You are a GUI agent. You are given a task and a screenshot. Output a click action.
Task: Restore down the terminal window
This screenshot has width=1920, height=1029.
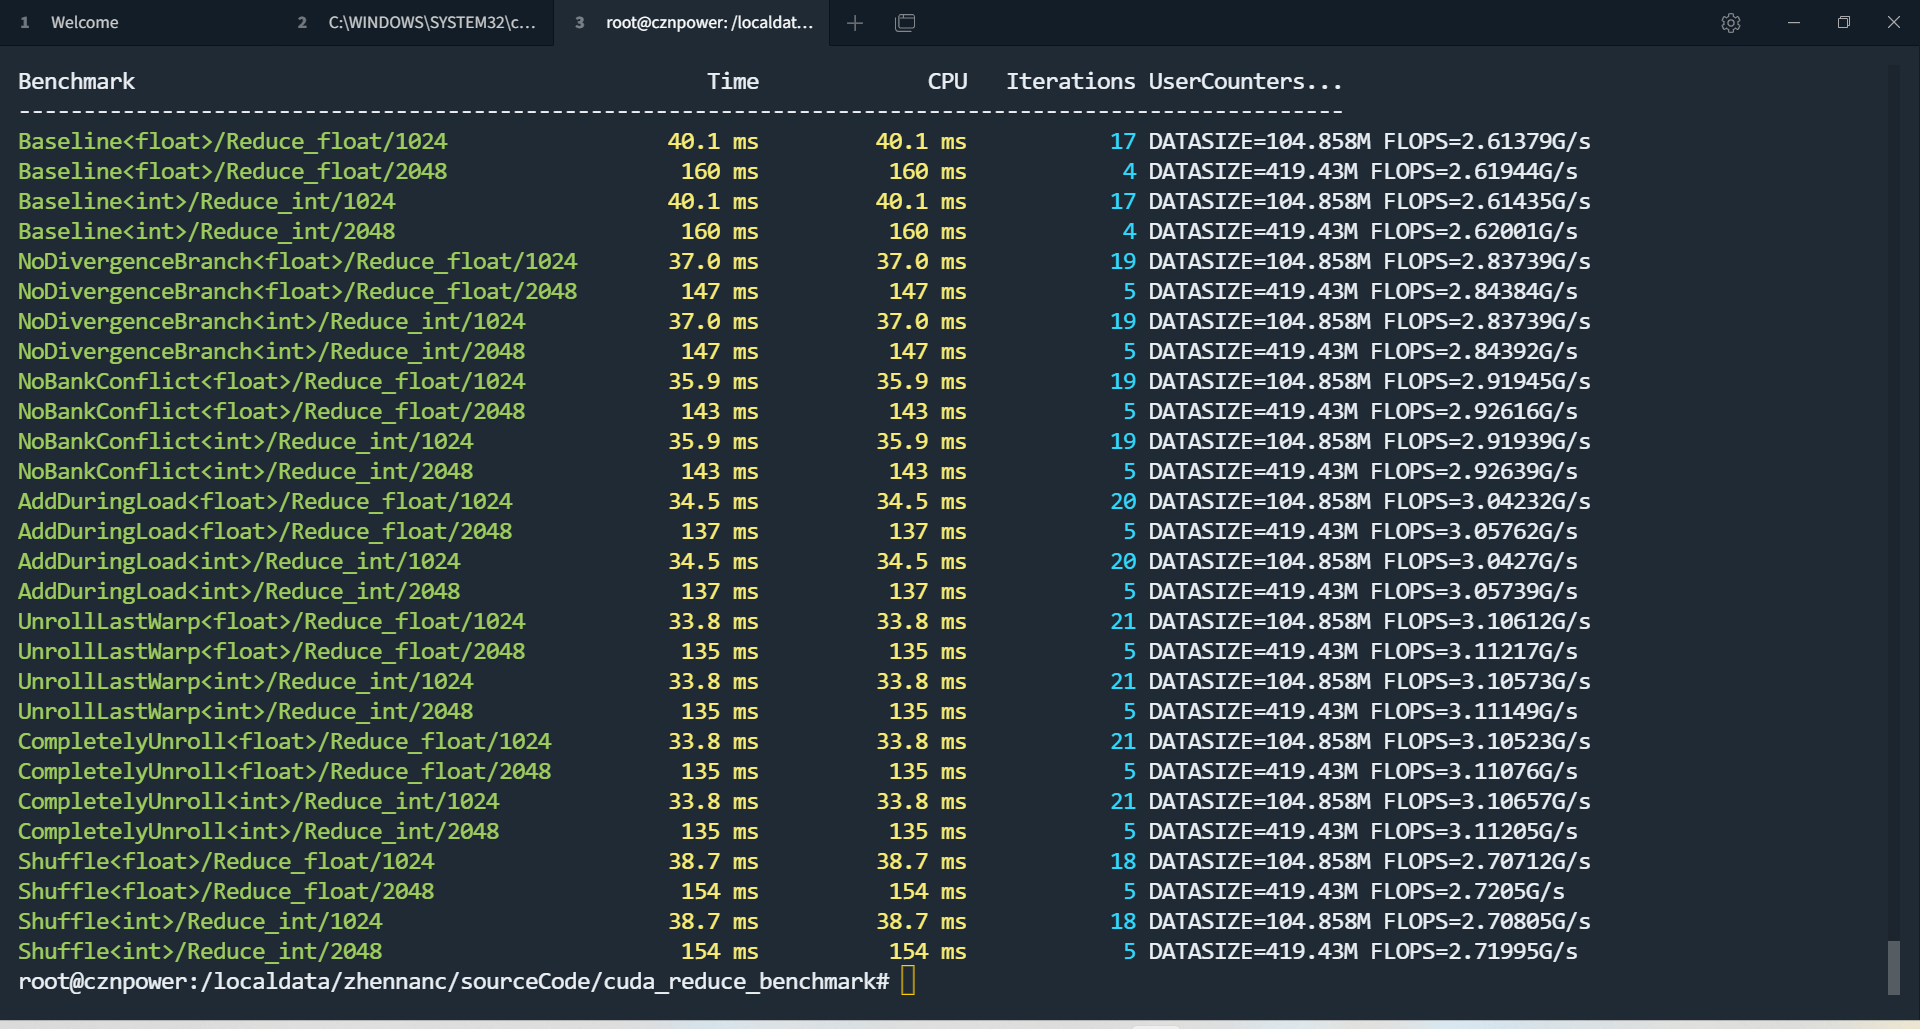coord(1844,22)
